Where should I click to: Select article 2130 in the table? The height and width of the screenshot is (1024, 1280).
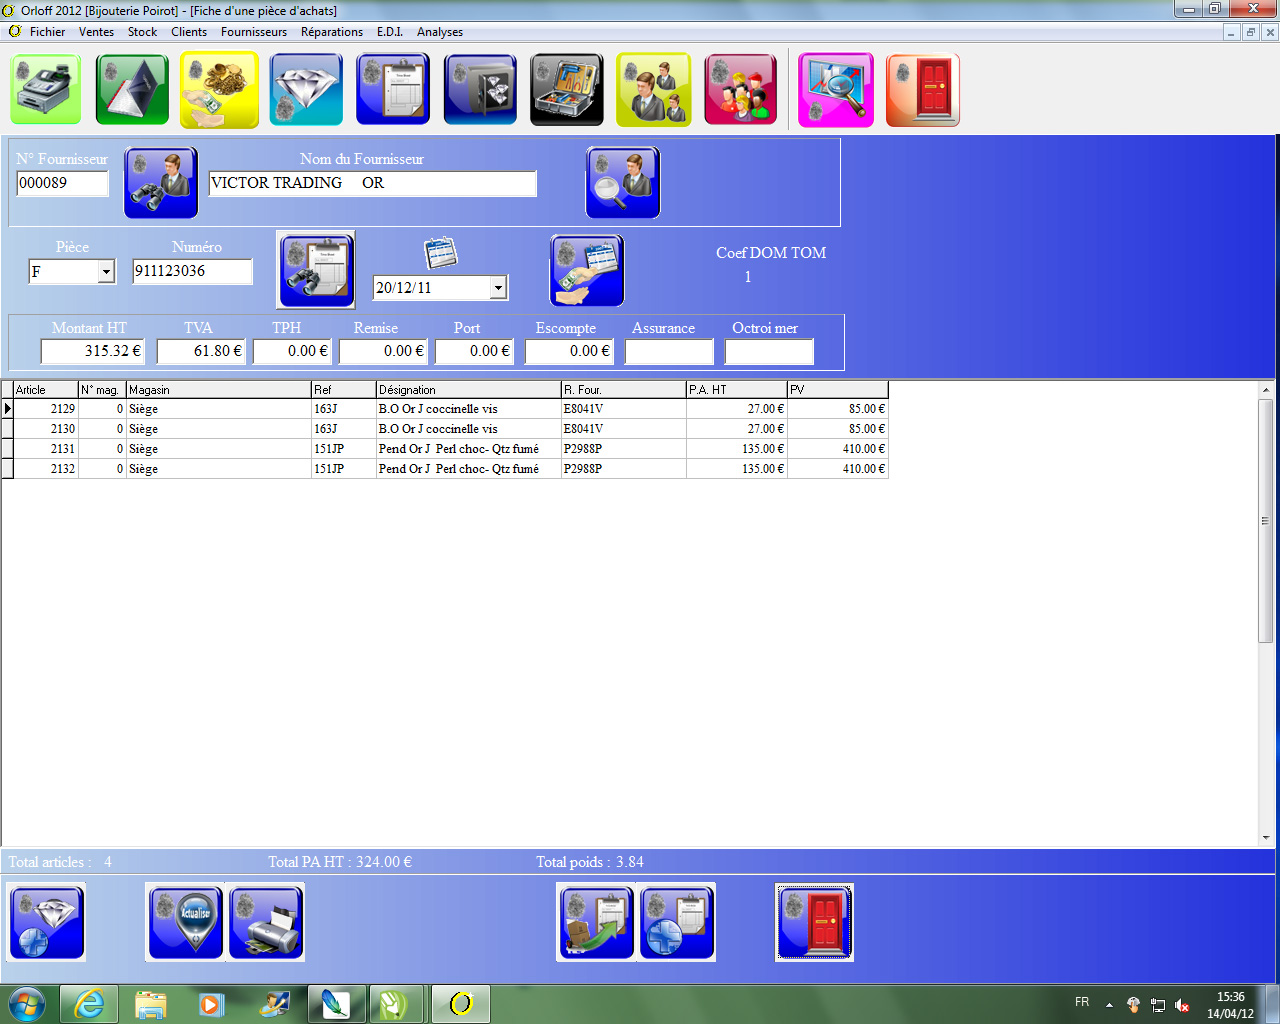click(x=445, y=429)
